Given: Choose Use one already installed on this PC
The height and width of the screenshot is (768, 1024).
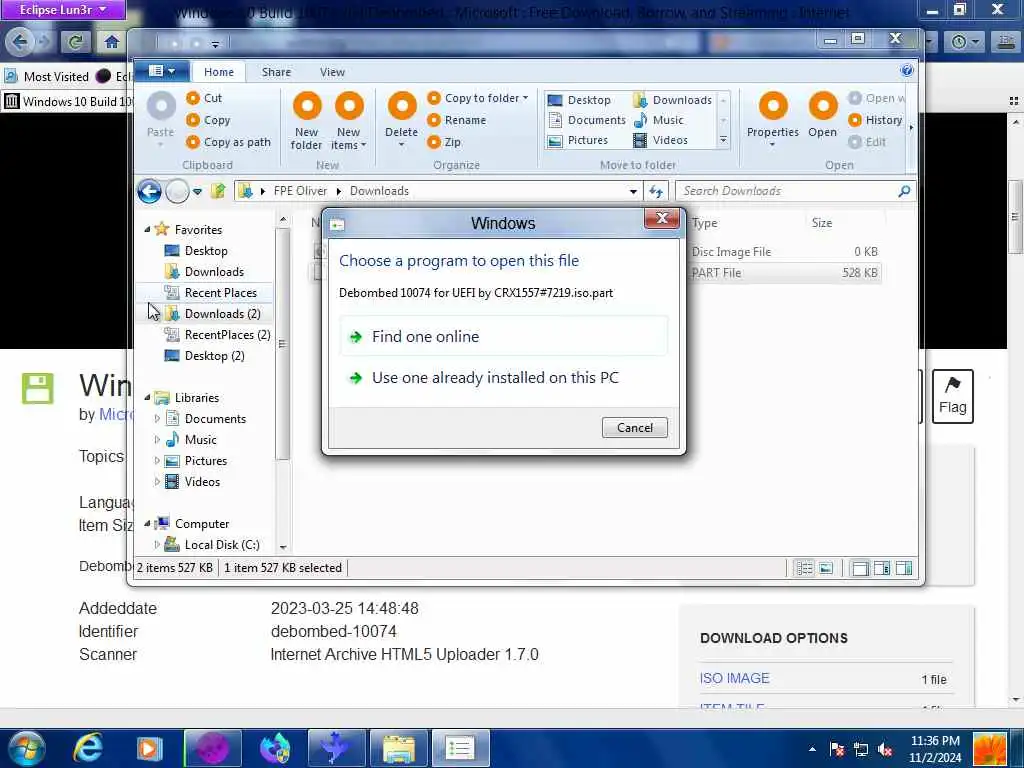Looking at the screenshot, I should coord(504,377).
